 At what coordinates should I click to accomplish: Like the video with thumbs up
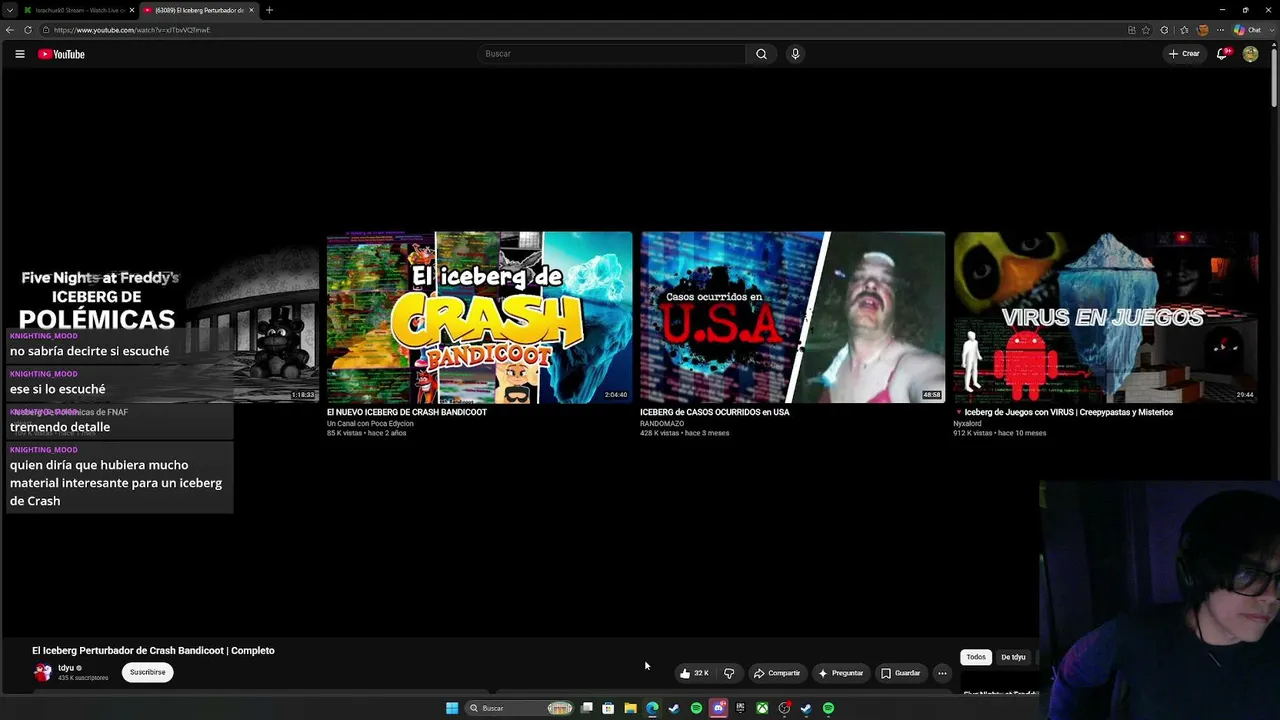(x=694, y=673)
